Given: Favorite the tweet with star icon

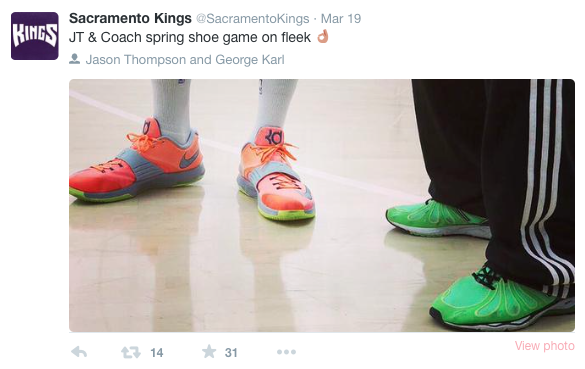Looking at the screenshot, I should pyautogui.click(x=209, y=351).
